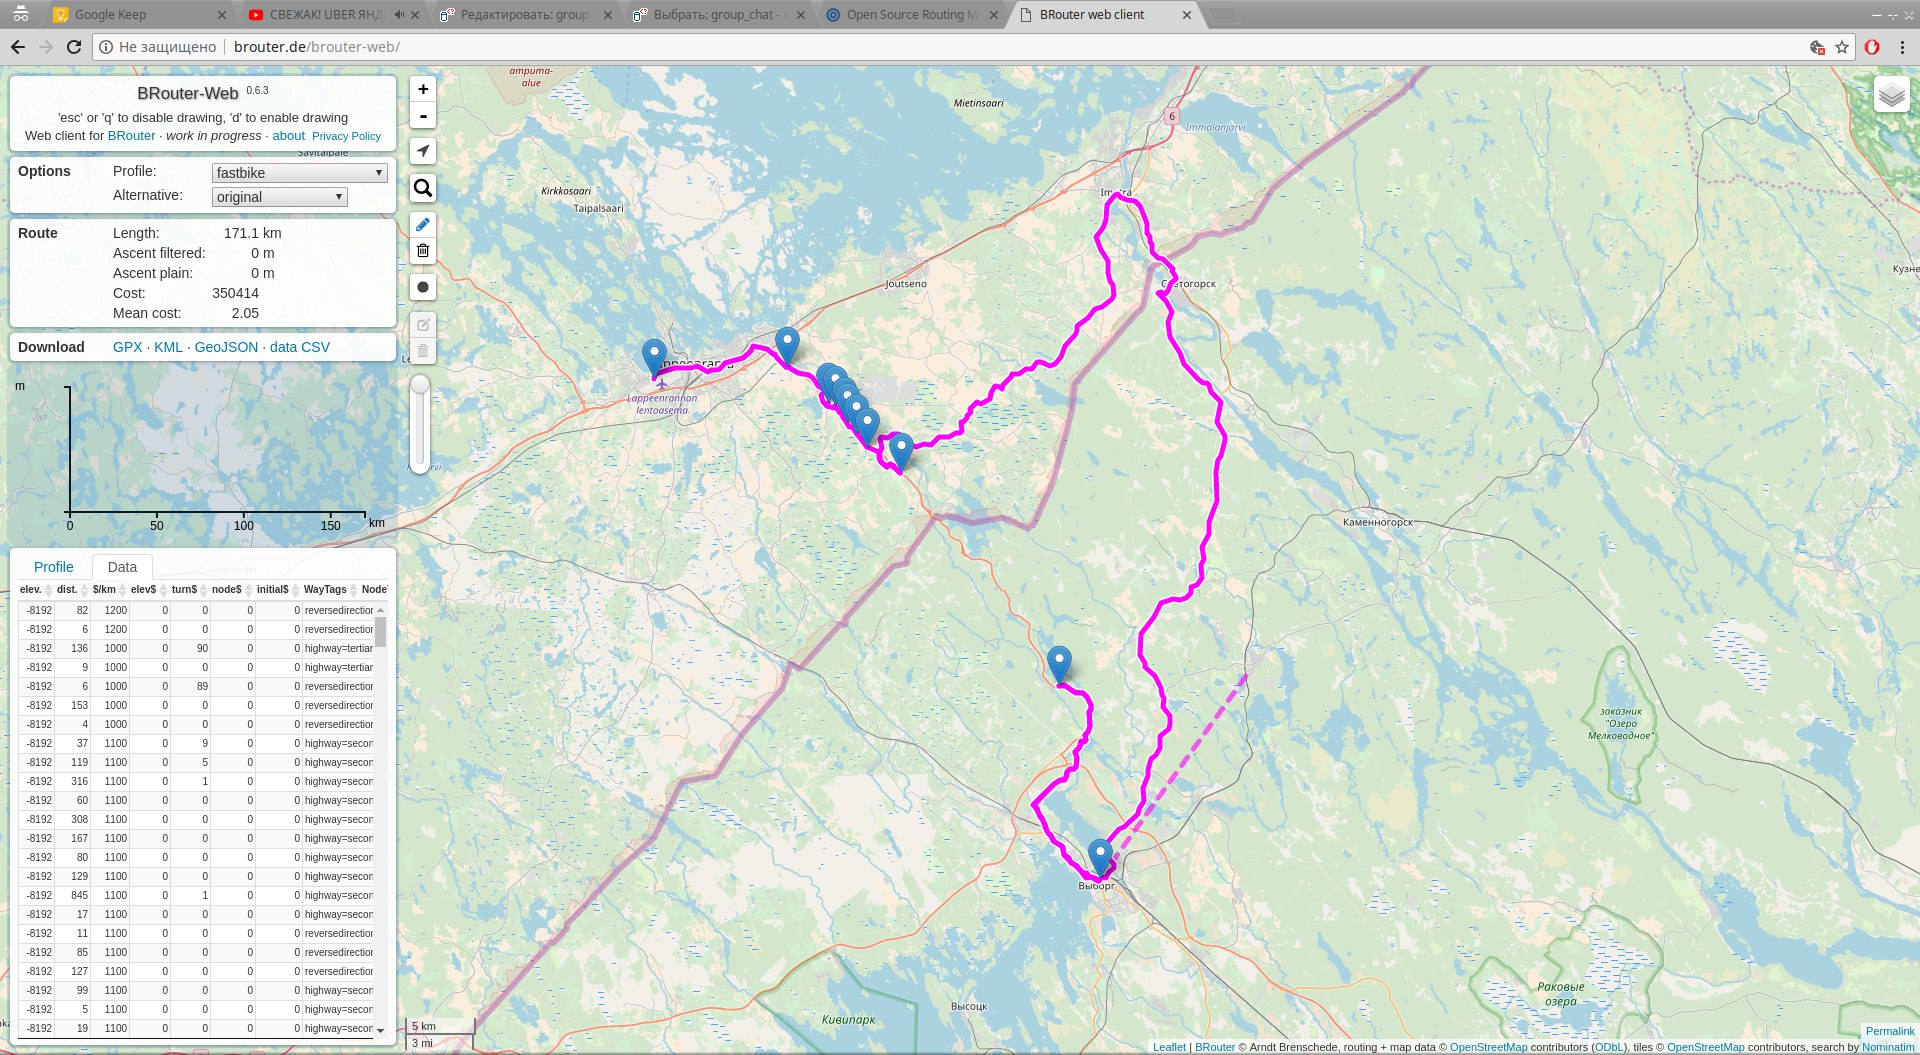Select the no-go area circle tool
Screen dimensions: 1920x1055
click(423, 287)
